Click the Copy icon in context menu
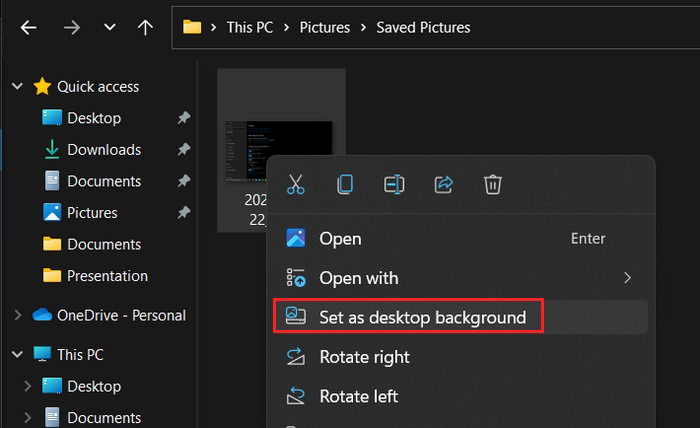The height and width of the screenshot is (428, 700). coord(345,184)
